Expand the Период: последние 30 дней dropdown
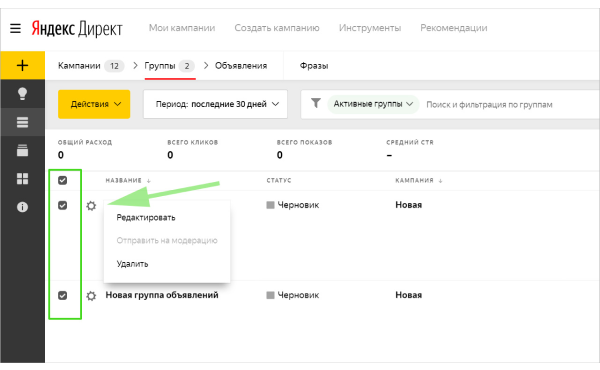Screen dimensions: 600x370 pos(215,104)
